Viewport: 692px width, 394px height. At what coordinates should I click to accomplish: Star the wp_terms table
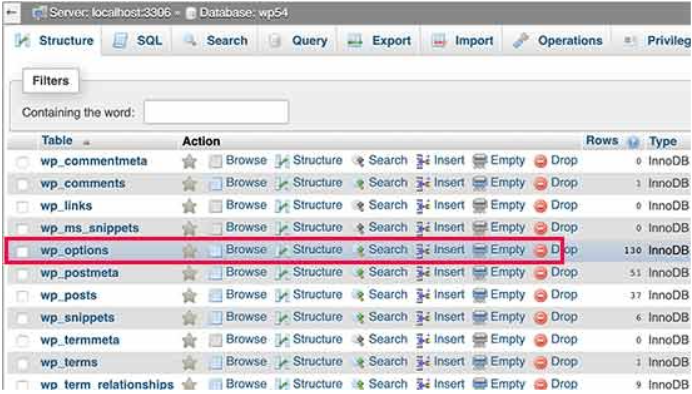point(189,363)
